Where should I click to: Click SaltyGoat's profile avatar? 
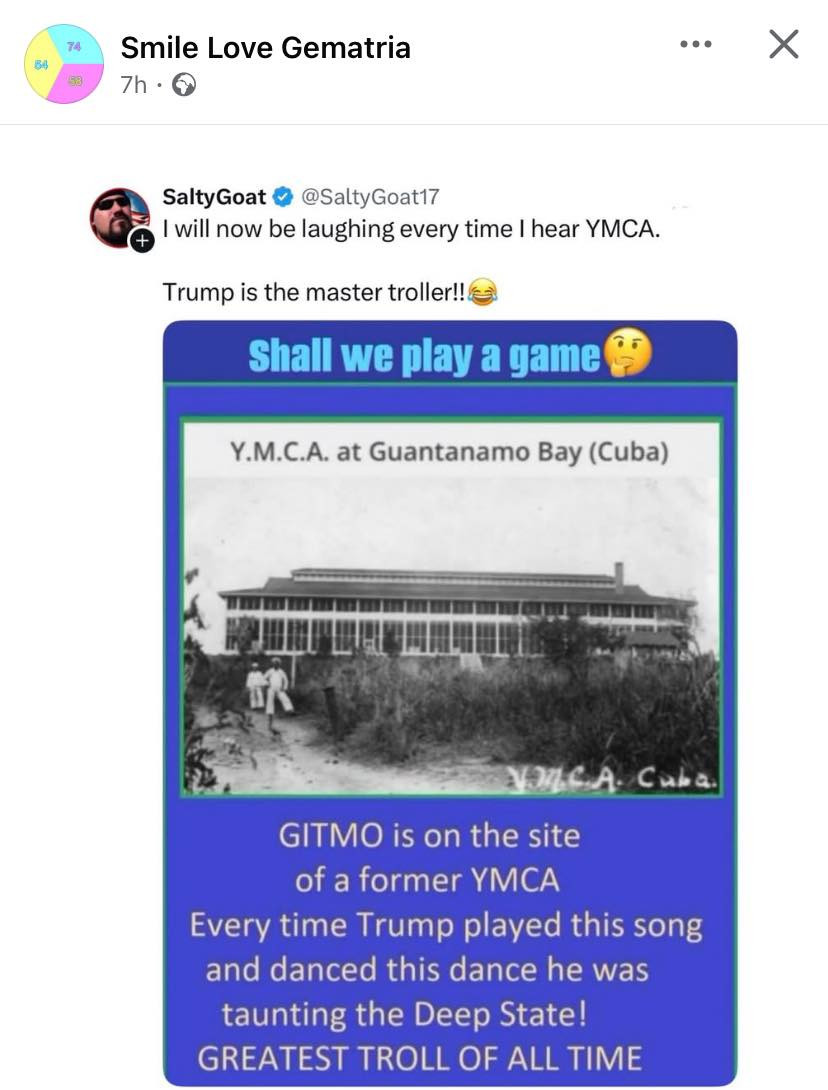point(120,215)
